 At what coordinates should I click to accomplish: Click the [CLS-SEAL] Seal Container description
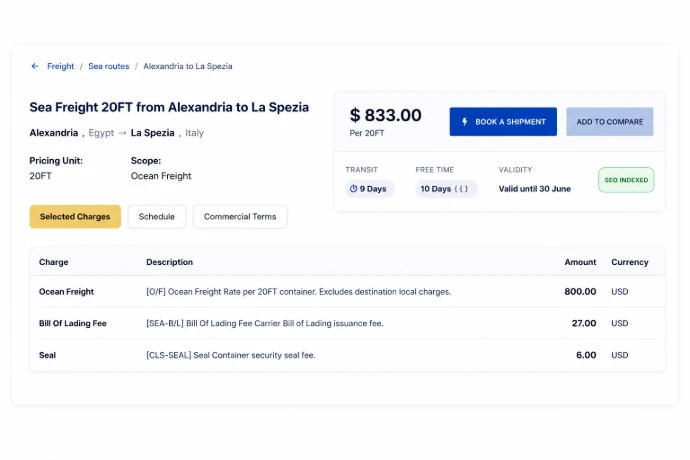[231, 355]
